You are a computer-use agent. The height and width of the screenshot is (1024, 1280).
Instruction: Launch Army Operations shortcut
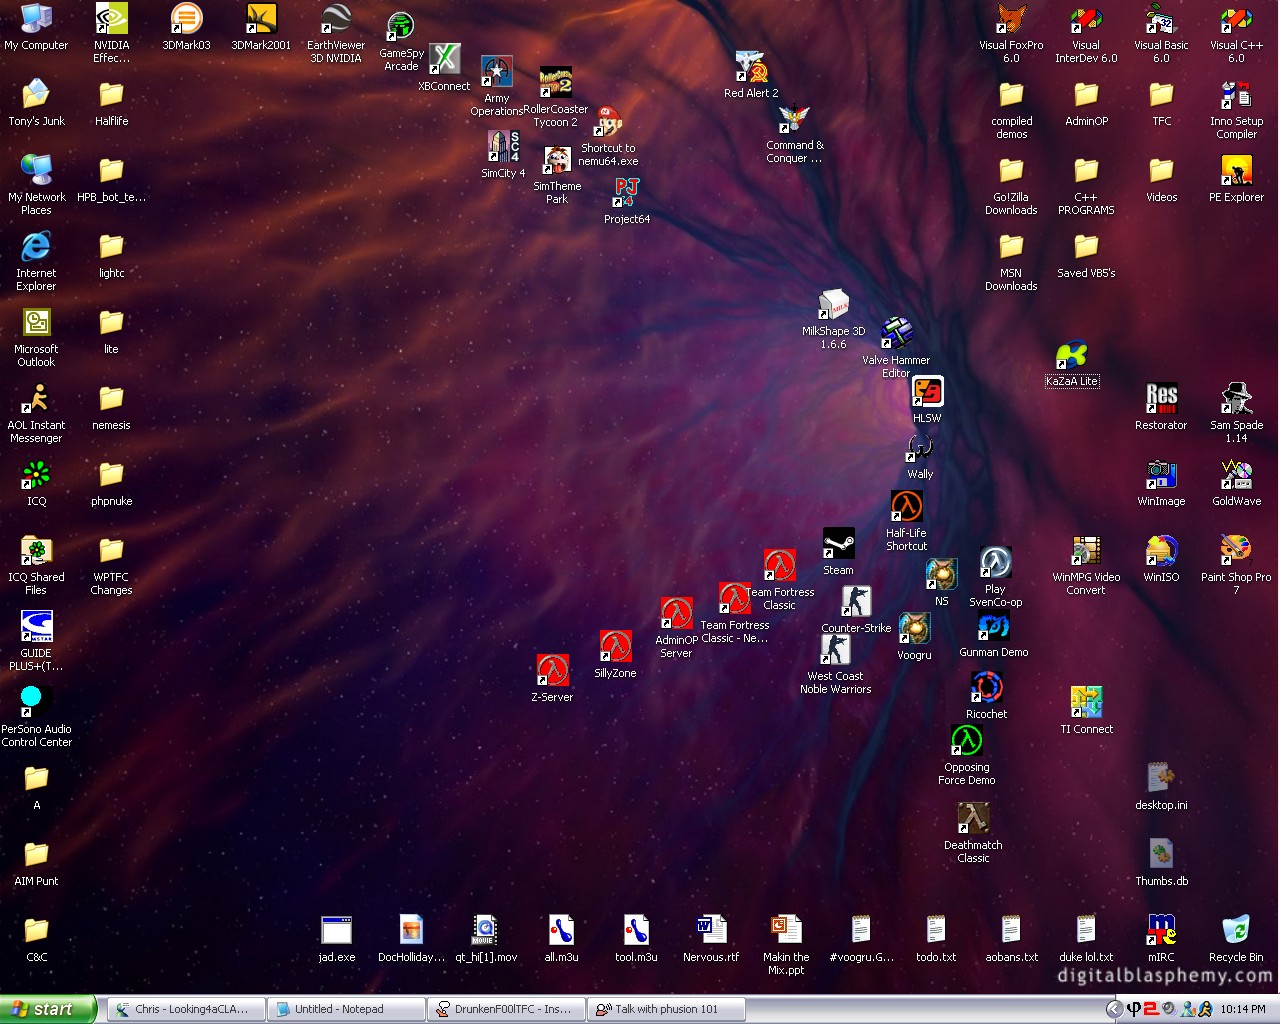click(497, 87)
